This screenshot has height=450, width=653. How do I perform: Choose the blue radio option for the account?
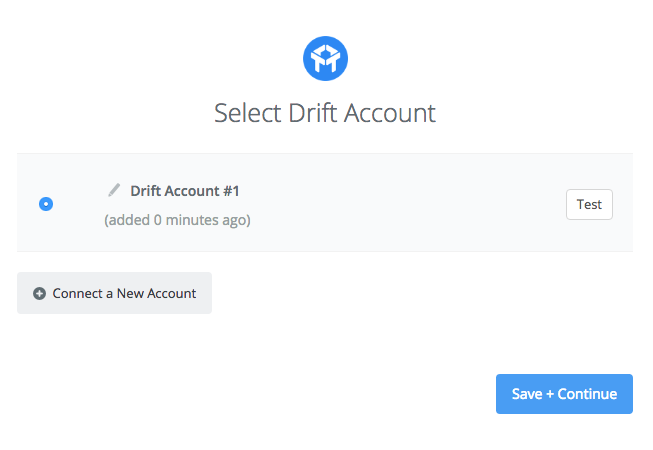[x=46, y=204]
